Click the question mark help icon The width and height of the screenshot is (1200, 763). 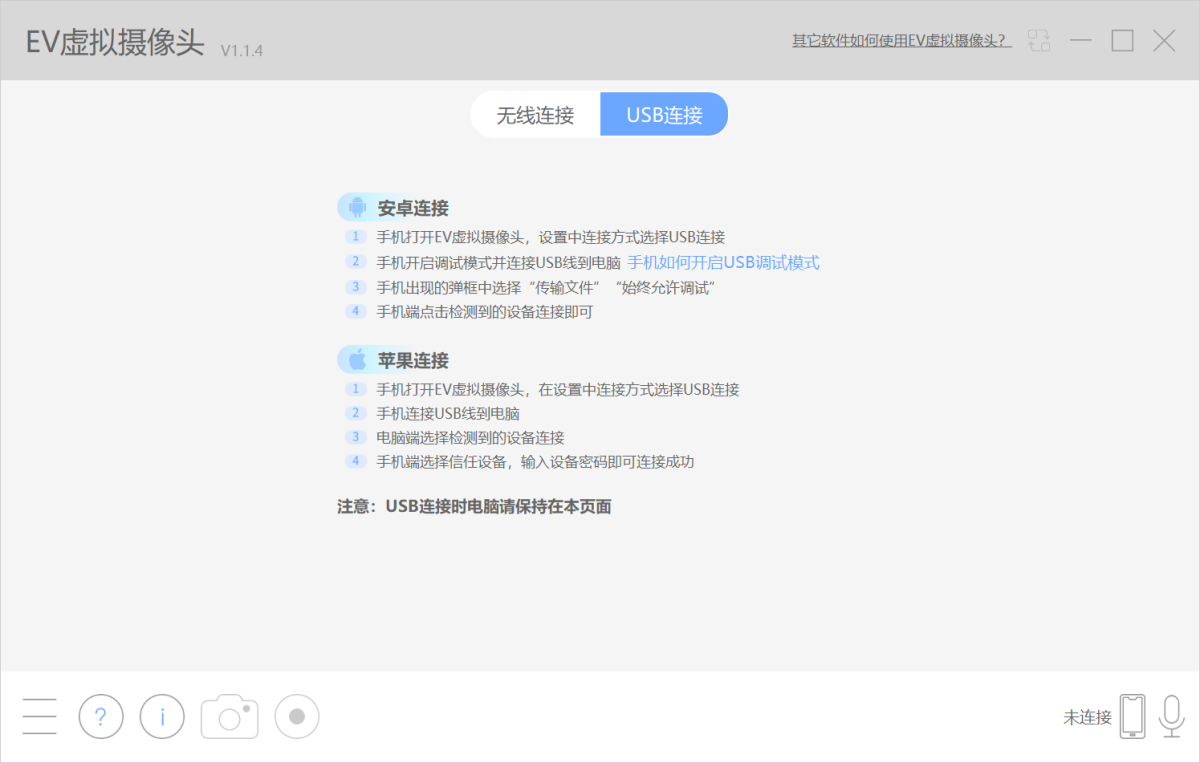[101, 716]
